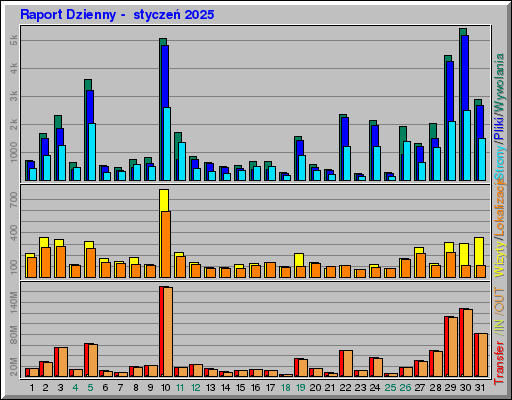Click day label 26 on the x-axis
Viewport: 512px width, 400px height.
tap(405, 388)
